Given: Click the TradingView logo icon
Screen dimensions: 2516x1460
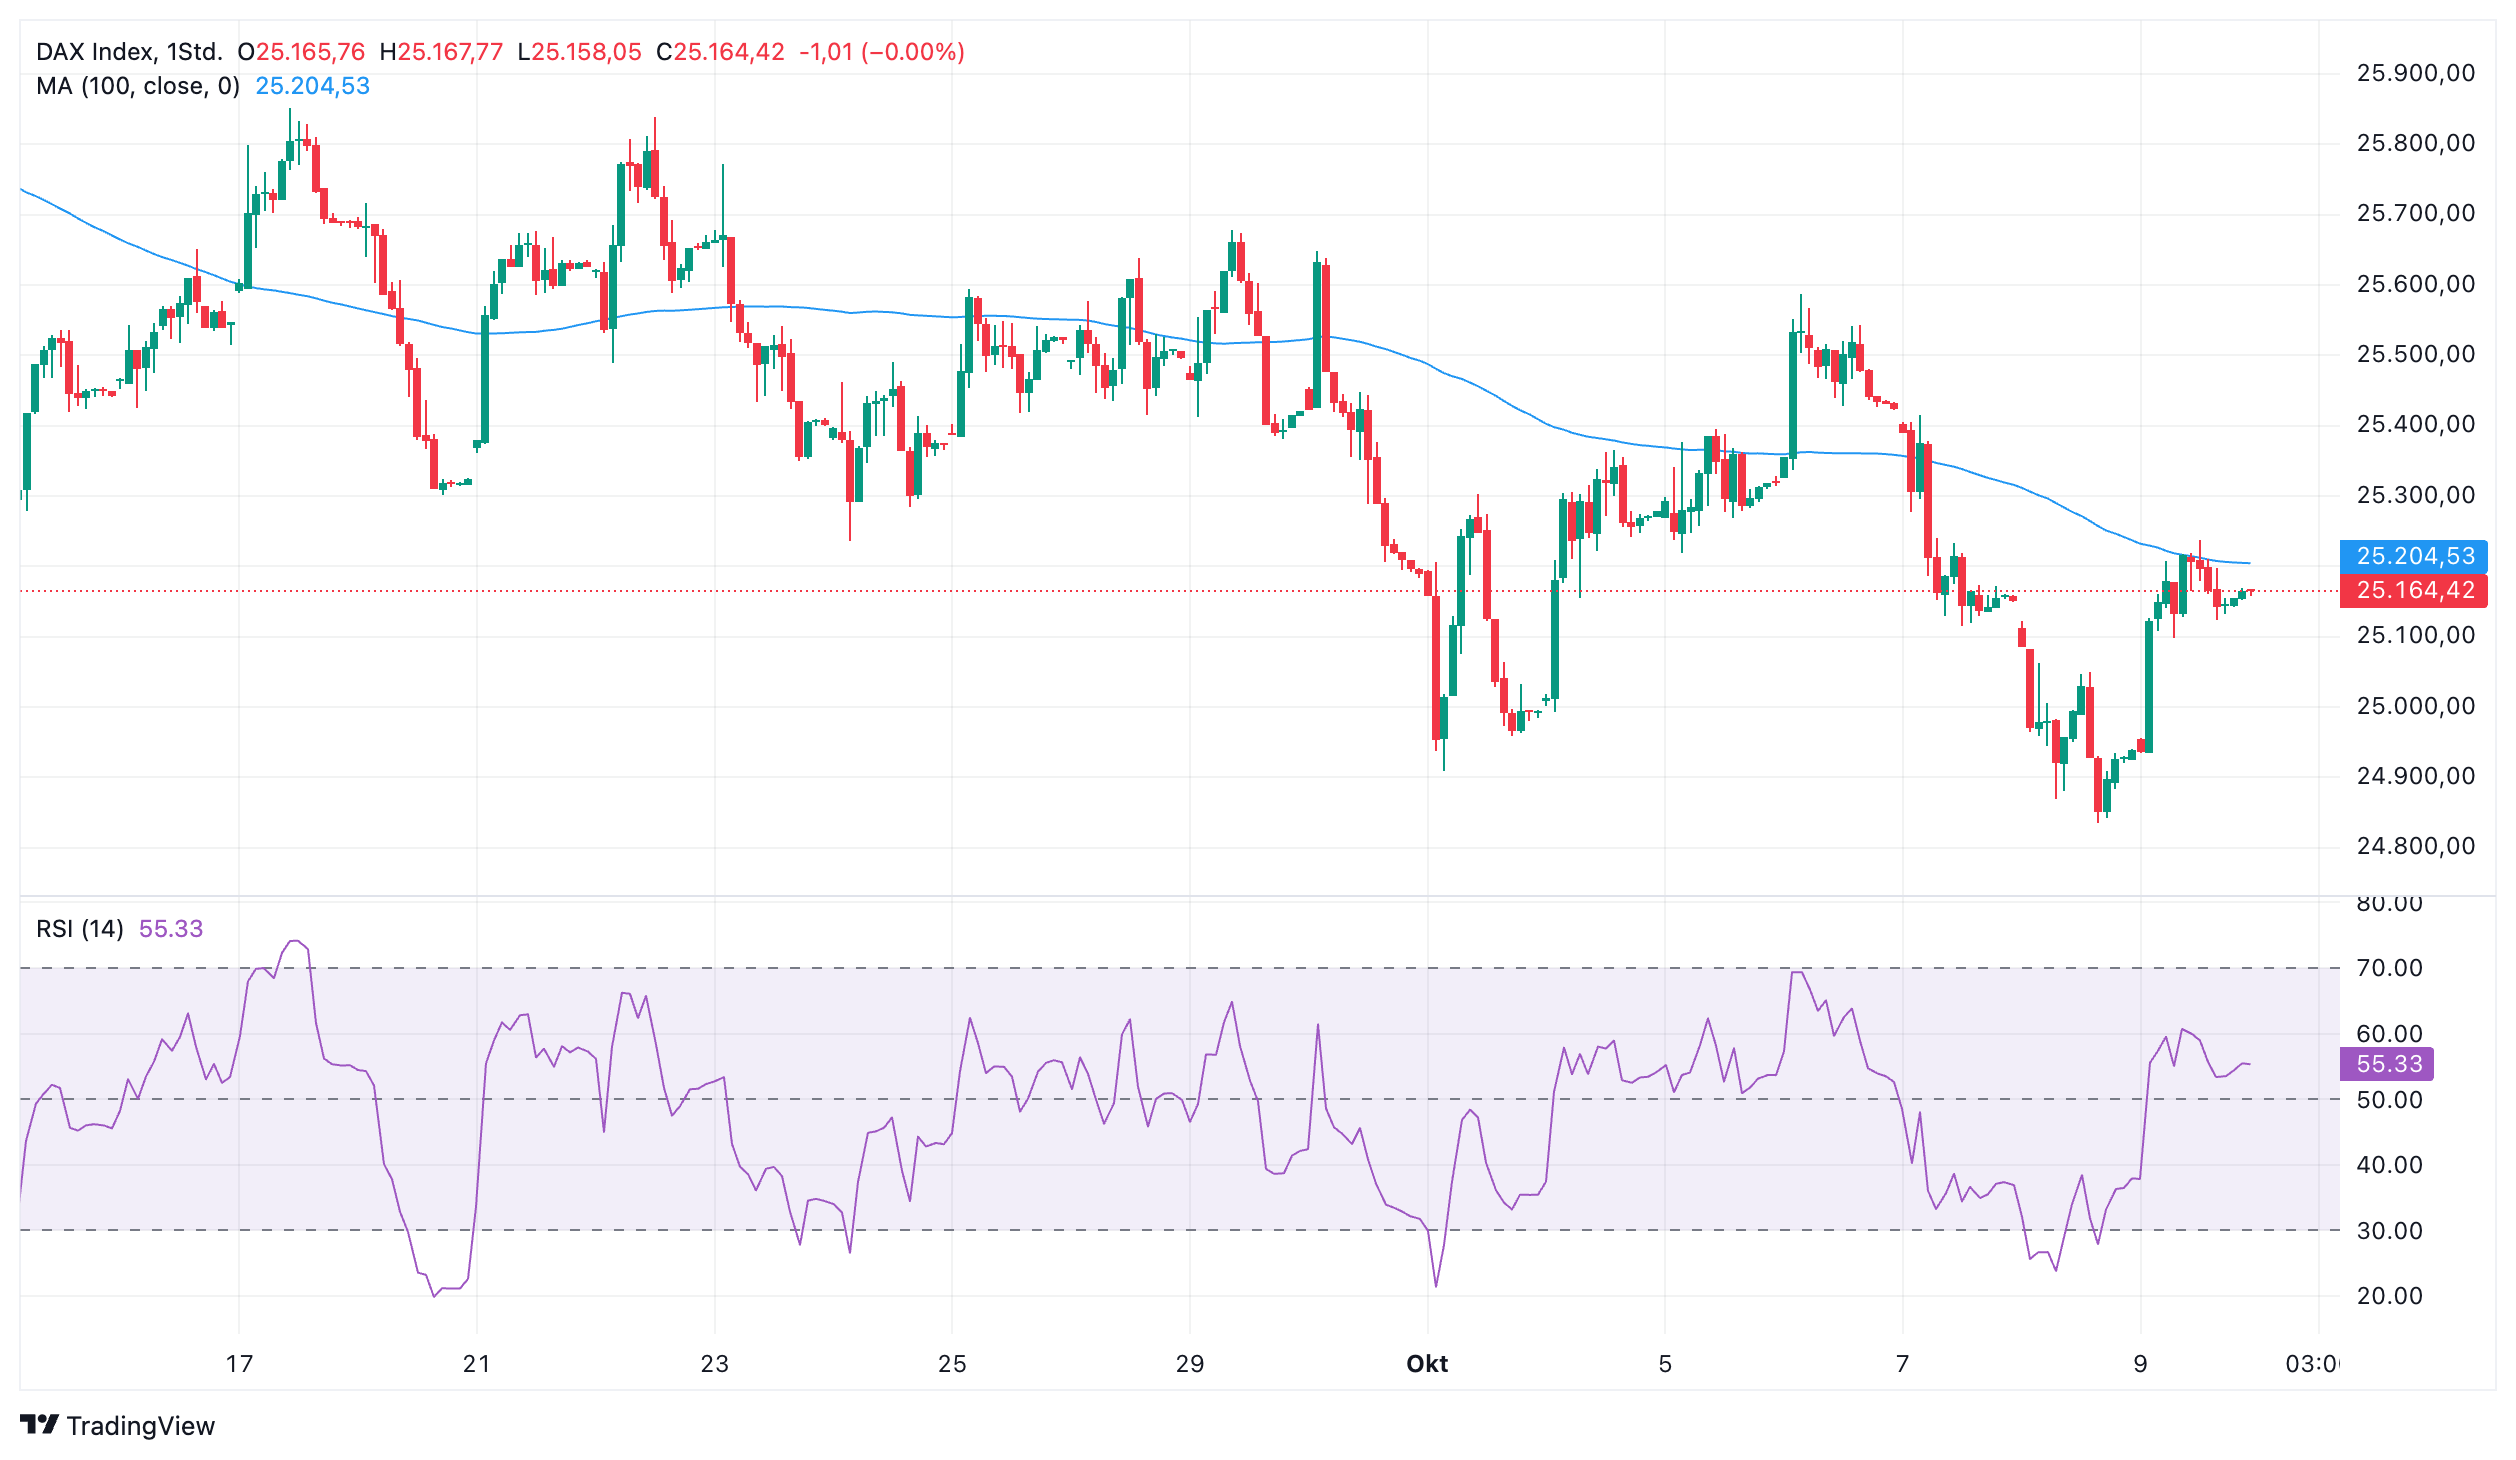Looking at the screenshot, I should (39, 1424).
